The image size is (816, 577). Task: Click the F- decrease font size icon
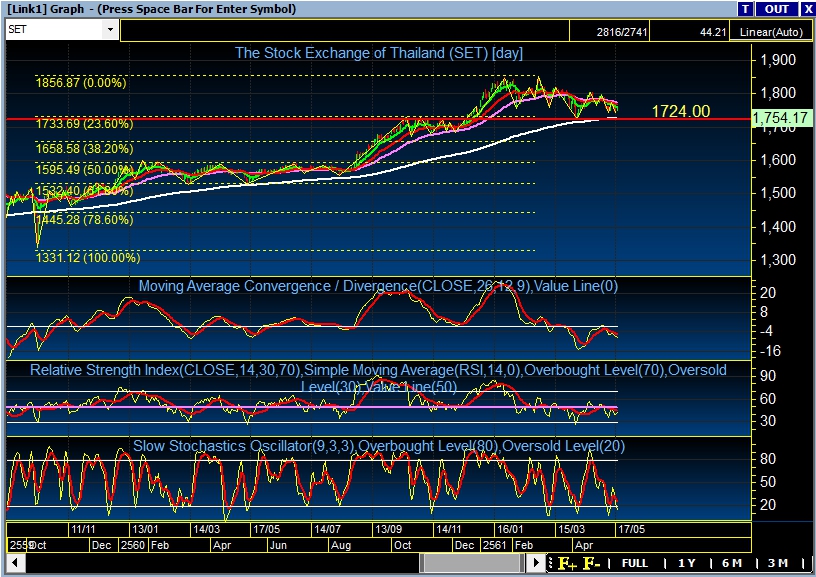point(592,563)
